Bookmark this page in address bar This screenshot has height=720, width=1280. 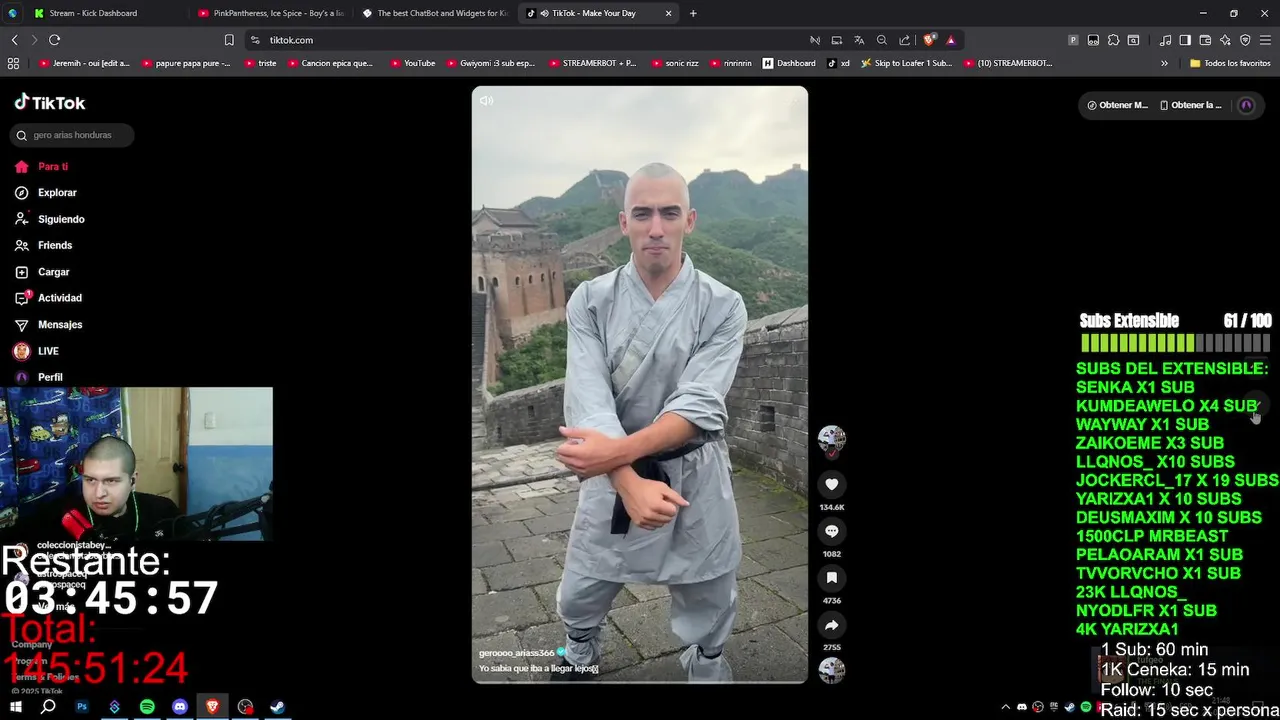(229, 40)
